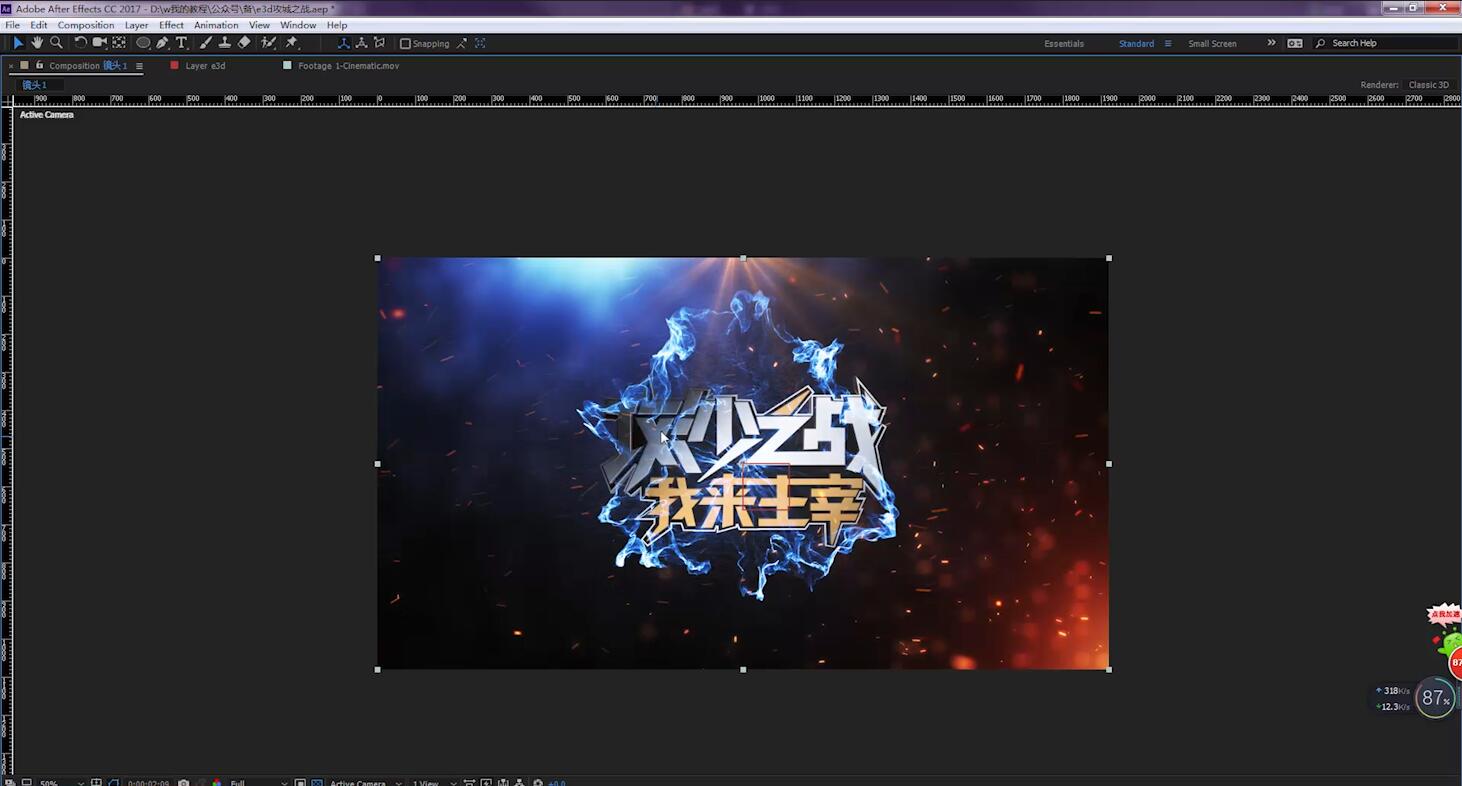
Task: Open the Active Camera view dropdown
Action: (x=365, y=783)
